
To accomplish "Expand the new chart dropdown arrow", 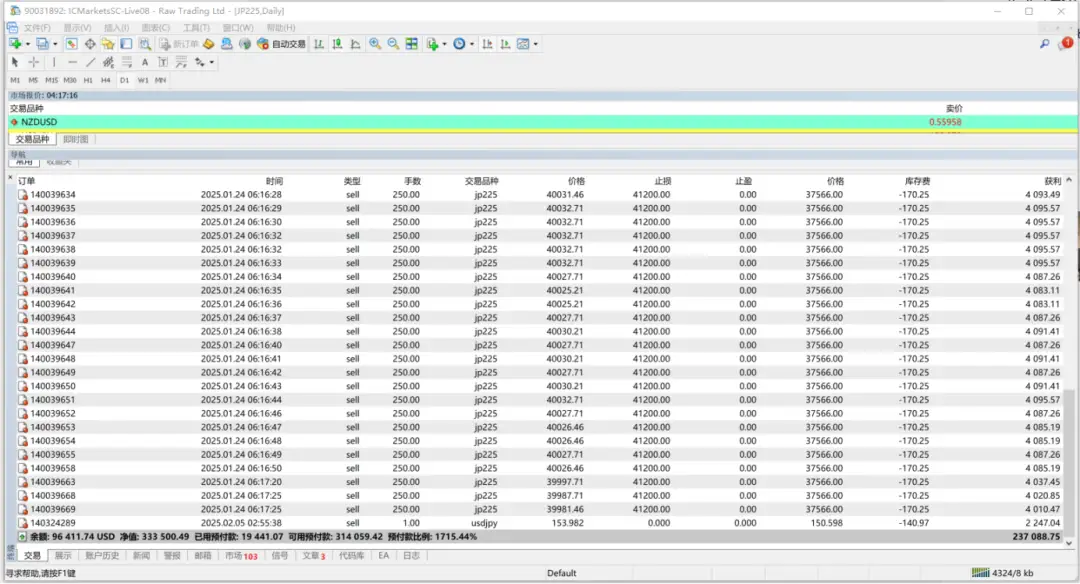I will click(x=28, y=44).
